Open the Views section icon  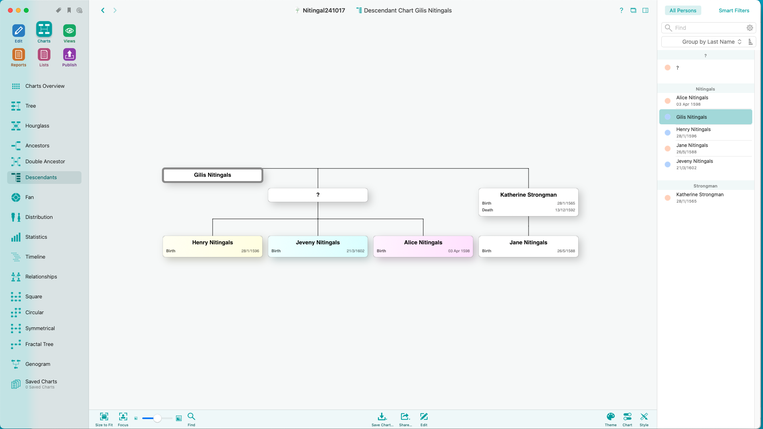tap(69, 31)
